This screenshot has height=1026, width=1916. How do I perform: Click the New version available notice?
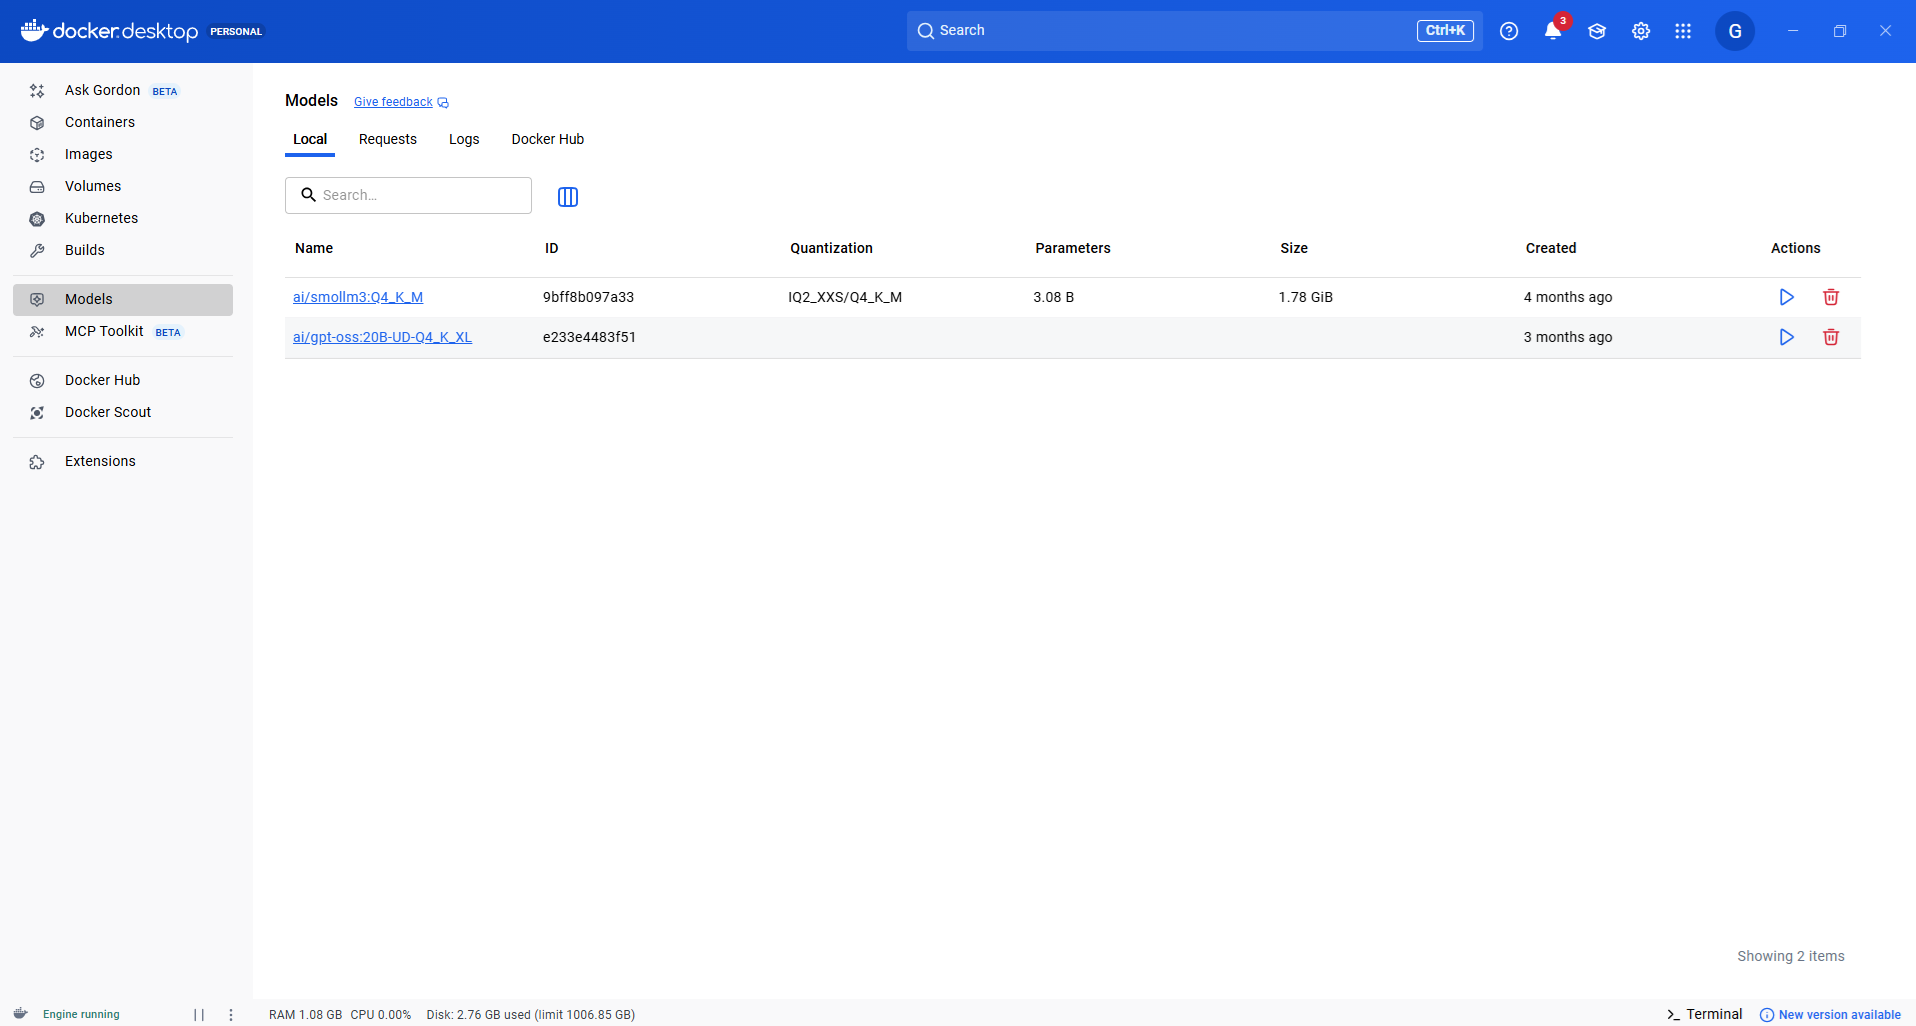pos(1830,1015)
